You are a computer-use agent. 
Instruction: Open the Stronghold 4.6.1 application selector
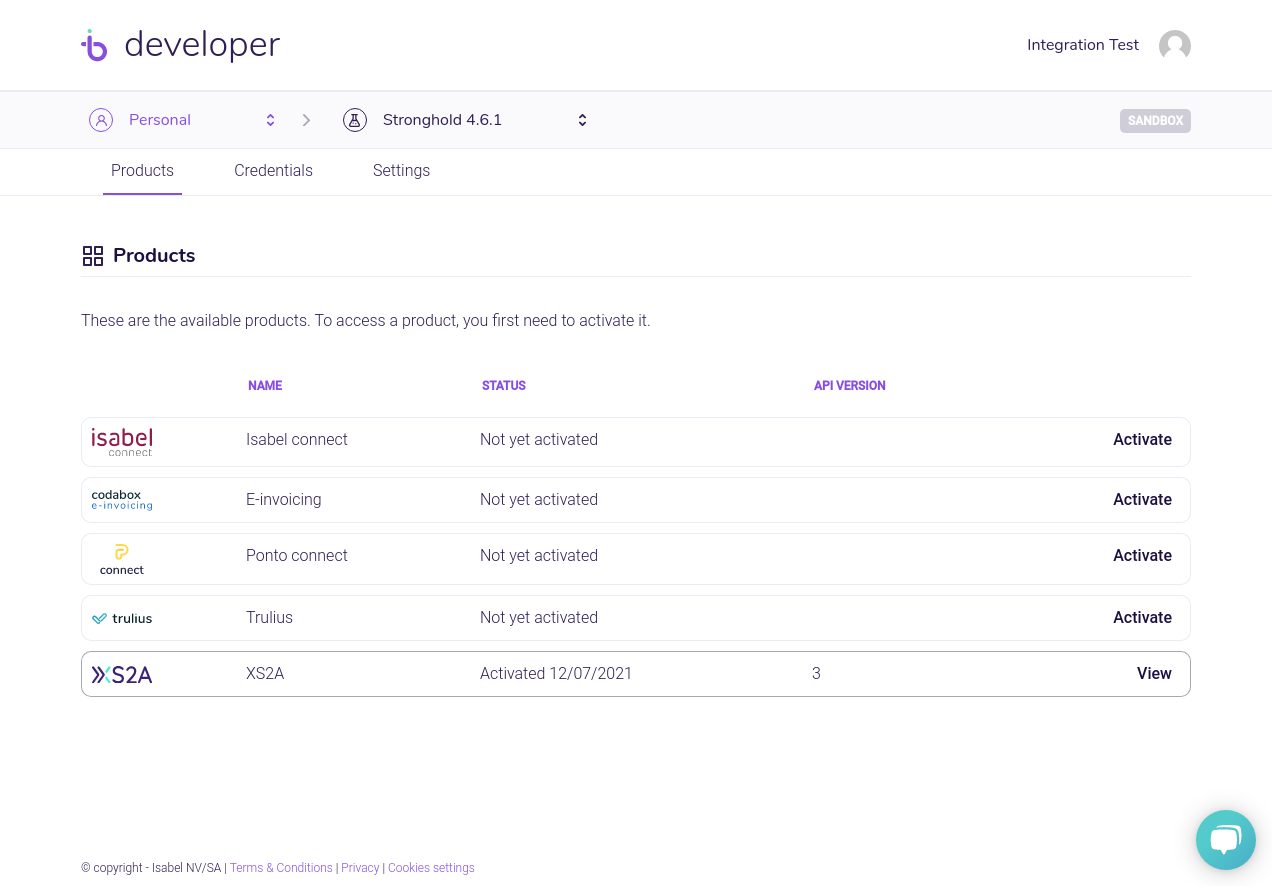(x=582, y=120)
